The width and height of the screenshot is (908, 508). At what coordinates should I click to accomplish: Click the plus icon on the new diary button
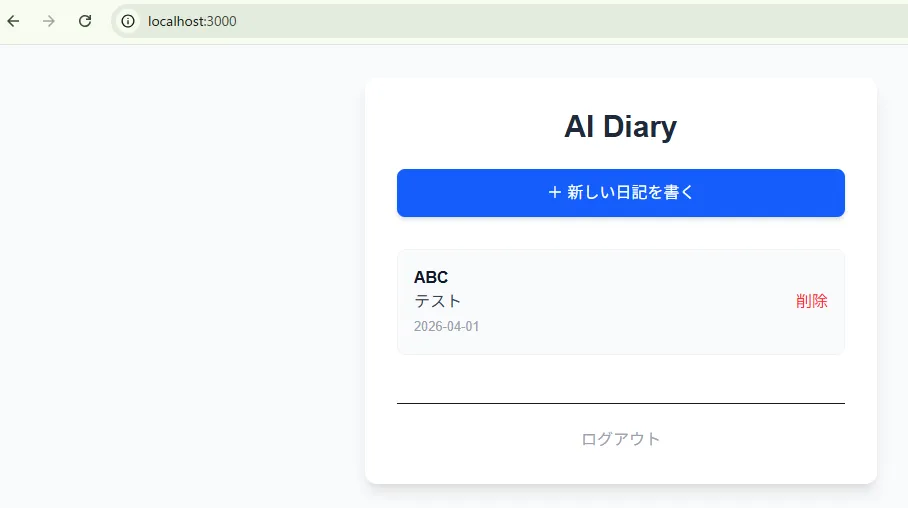pos(555,192)
